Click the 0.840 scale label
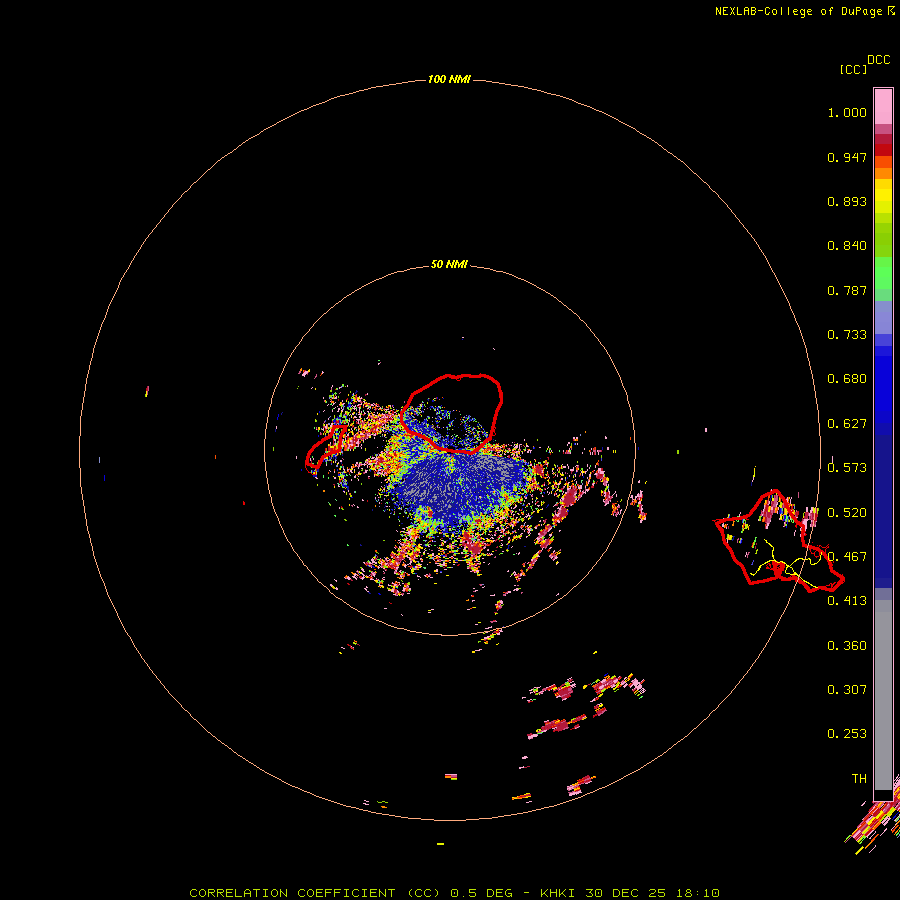Image resolution: width=900 pixels, height=900 pixels. (847, 246)
